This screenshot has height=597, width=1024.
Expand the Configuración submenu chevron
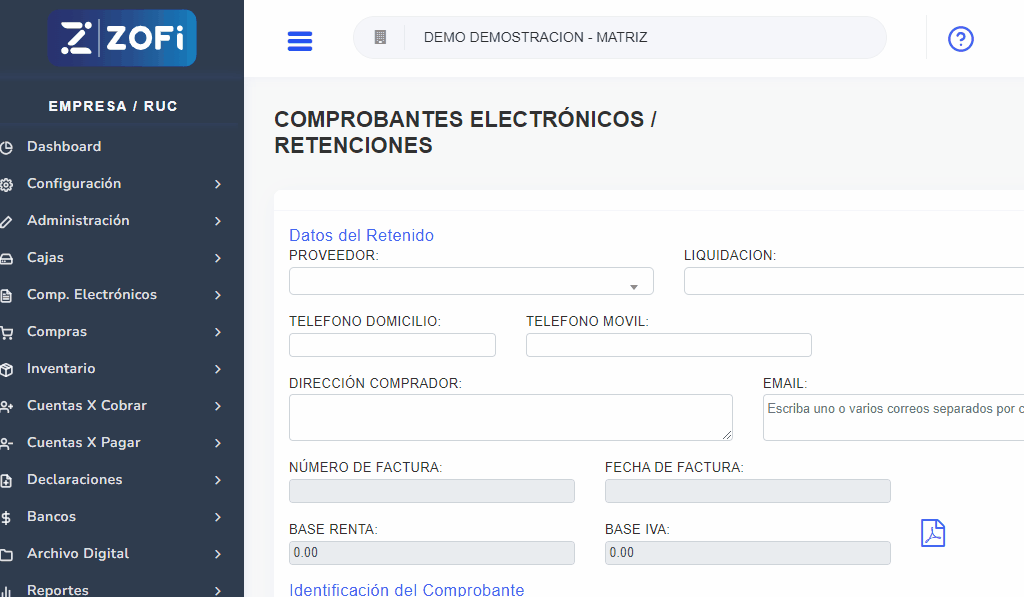coord(217,184)
